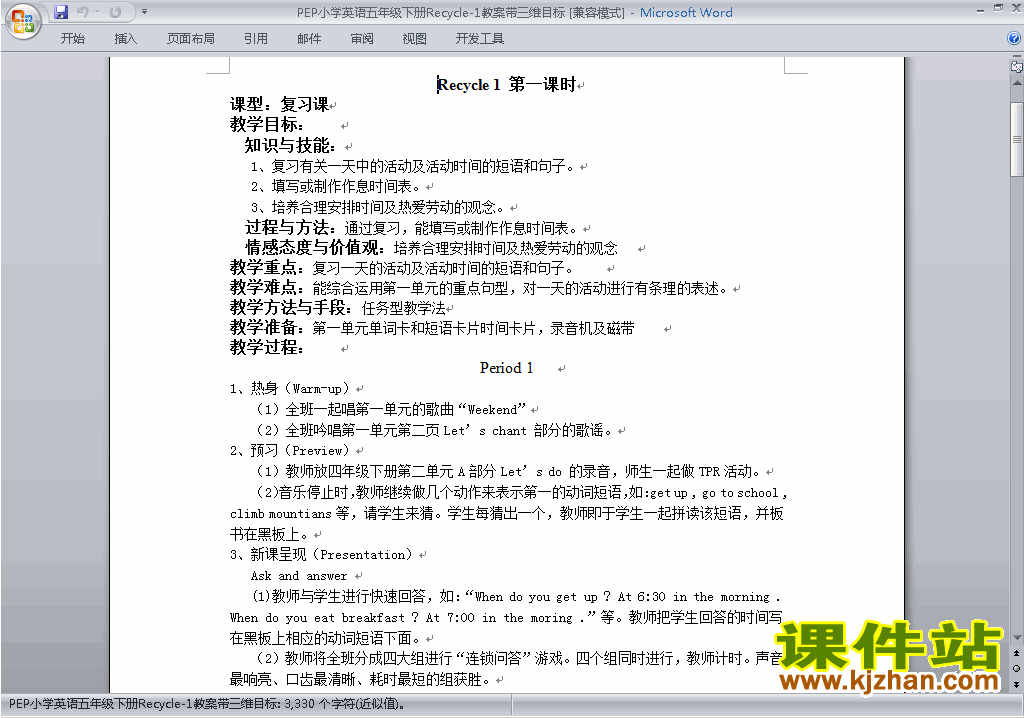This screenshot has width=1024, height=718.
Task: Restore down the Word window
Action: (998, 8)
